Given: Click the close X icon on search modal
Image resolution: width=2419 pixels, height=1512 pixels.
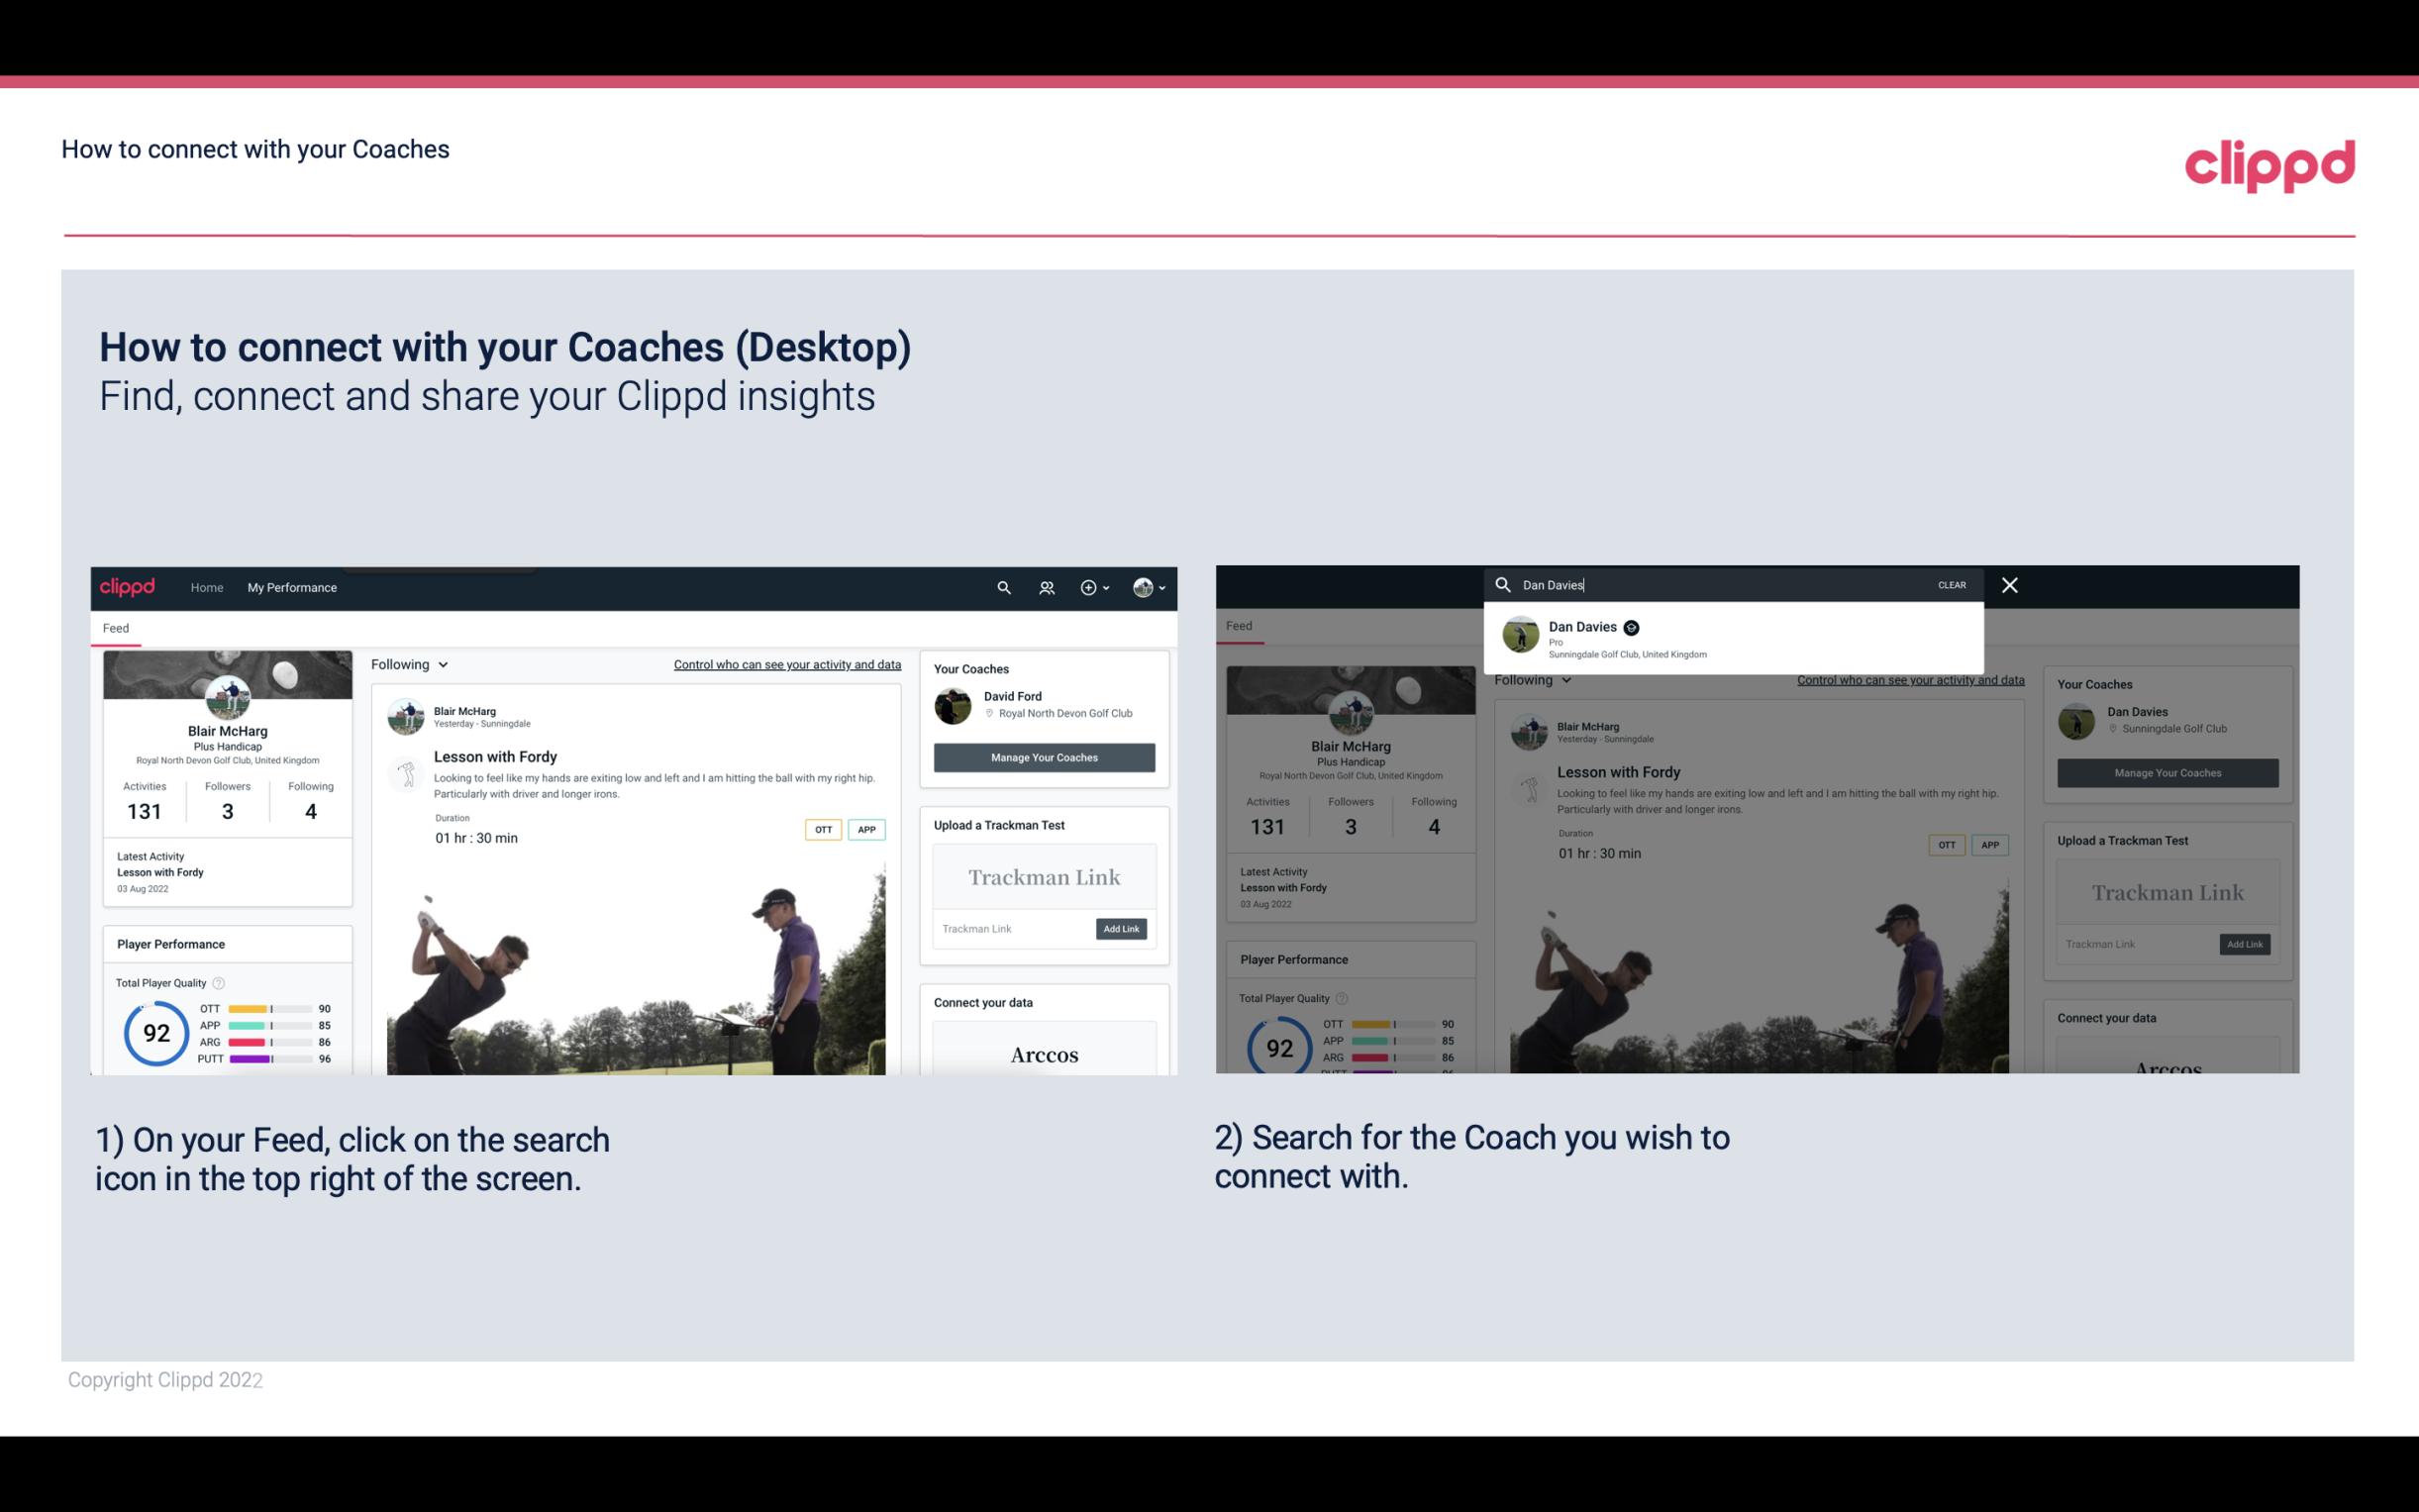Looking at the screenshot, I should [2008, 585].
